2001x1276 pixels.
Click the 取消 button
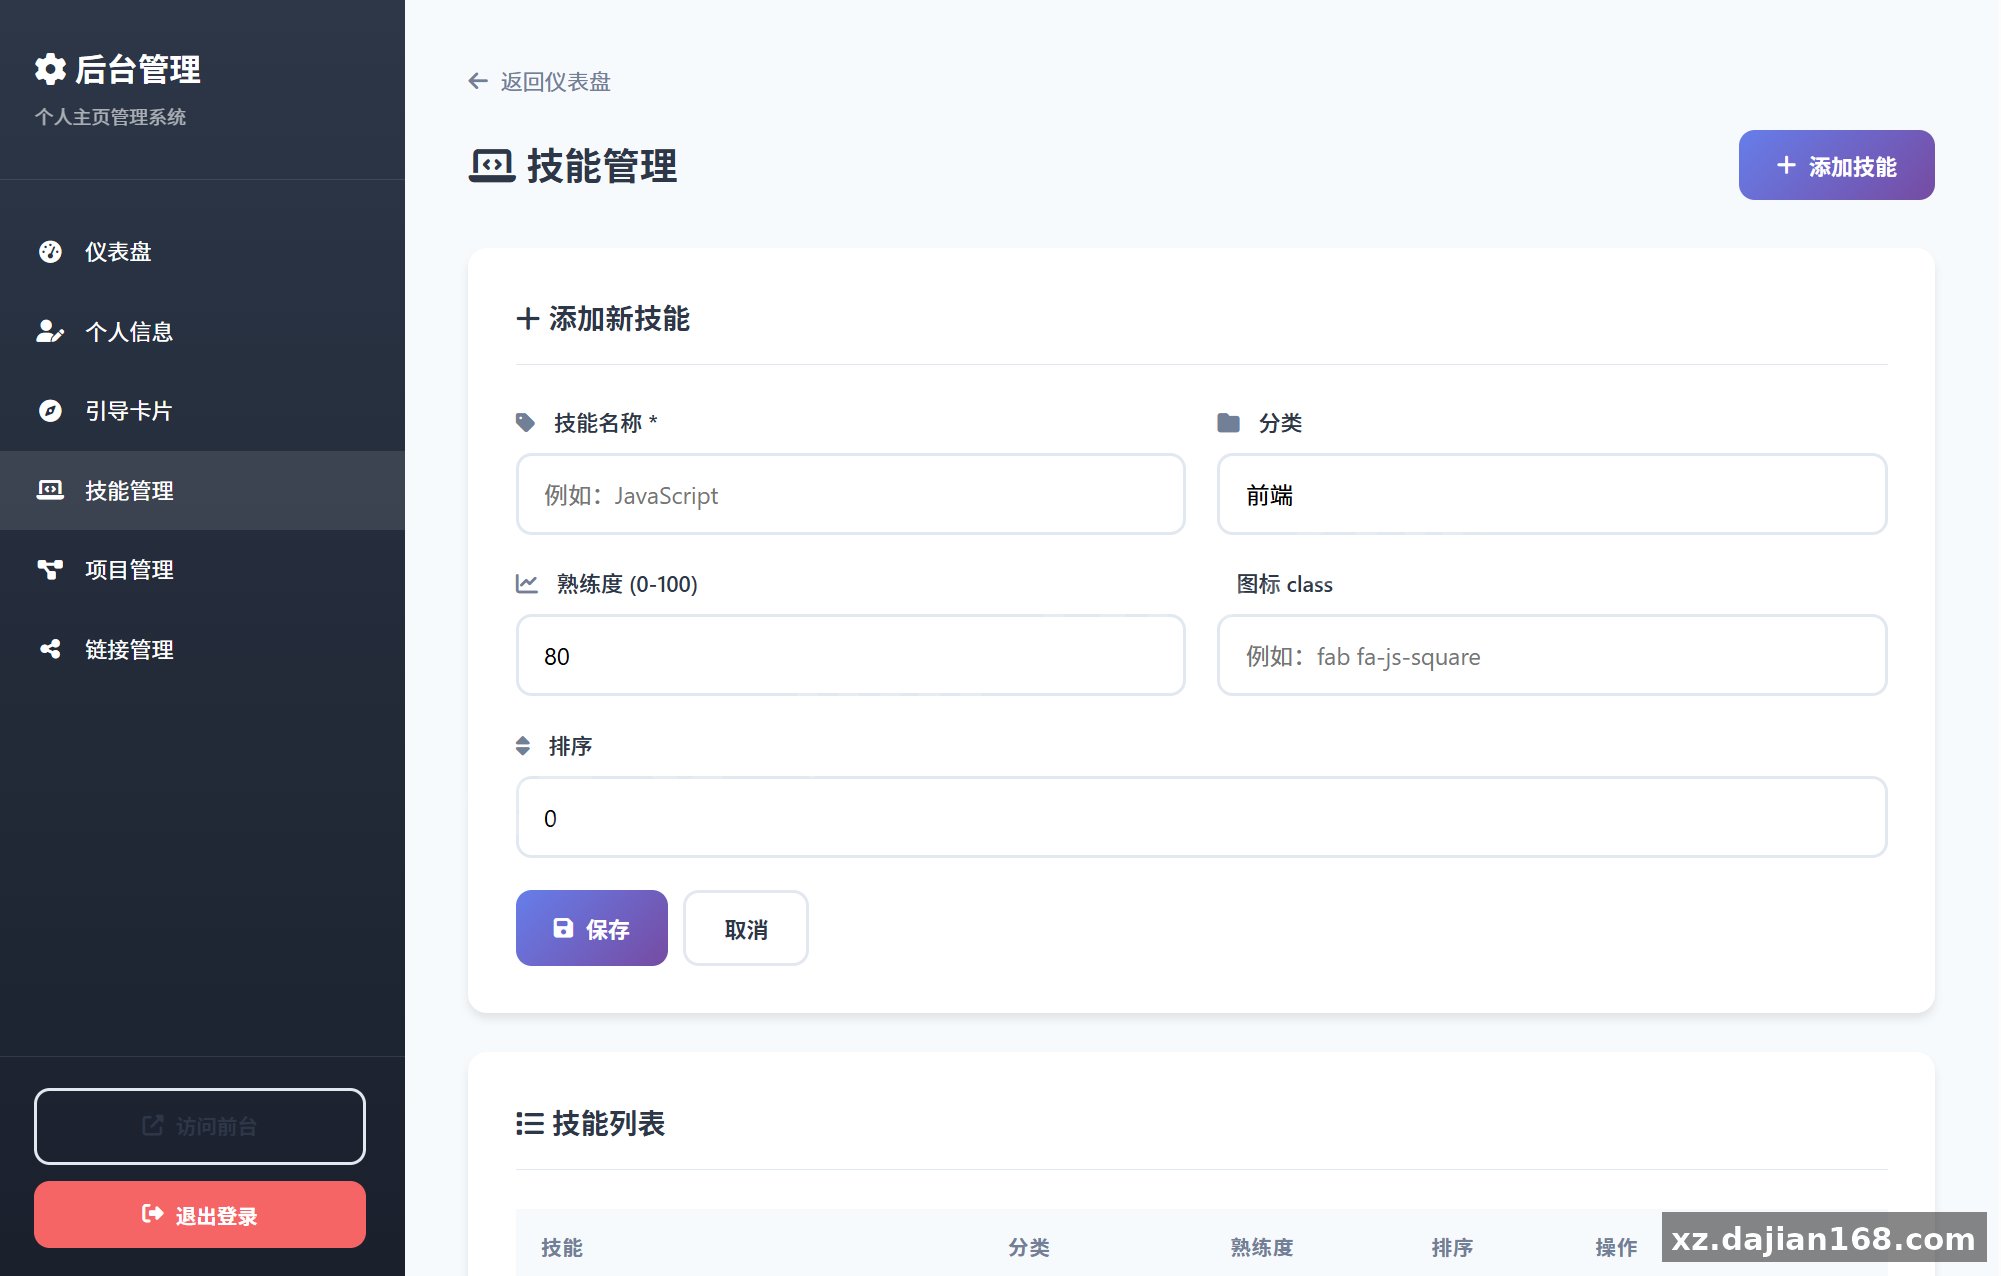pyautogui.click(x=746, y=928)
